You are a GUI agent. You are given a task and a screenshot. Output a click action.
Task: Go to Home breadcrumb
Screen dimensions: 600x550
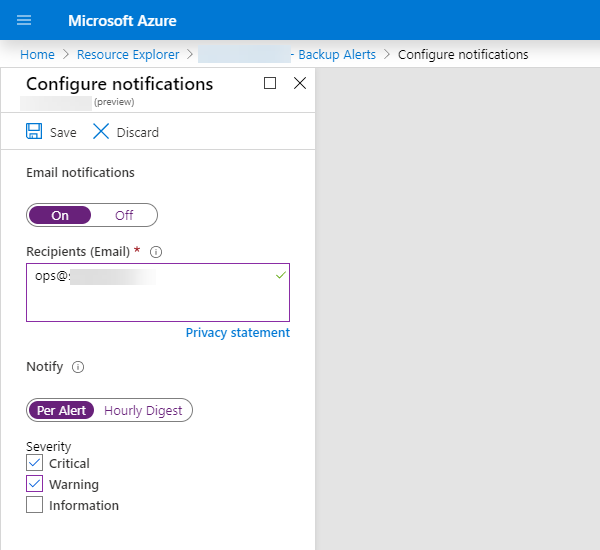pyautogui.click(x=37, y=55)
